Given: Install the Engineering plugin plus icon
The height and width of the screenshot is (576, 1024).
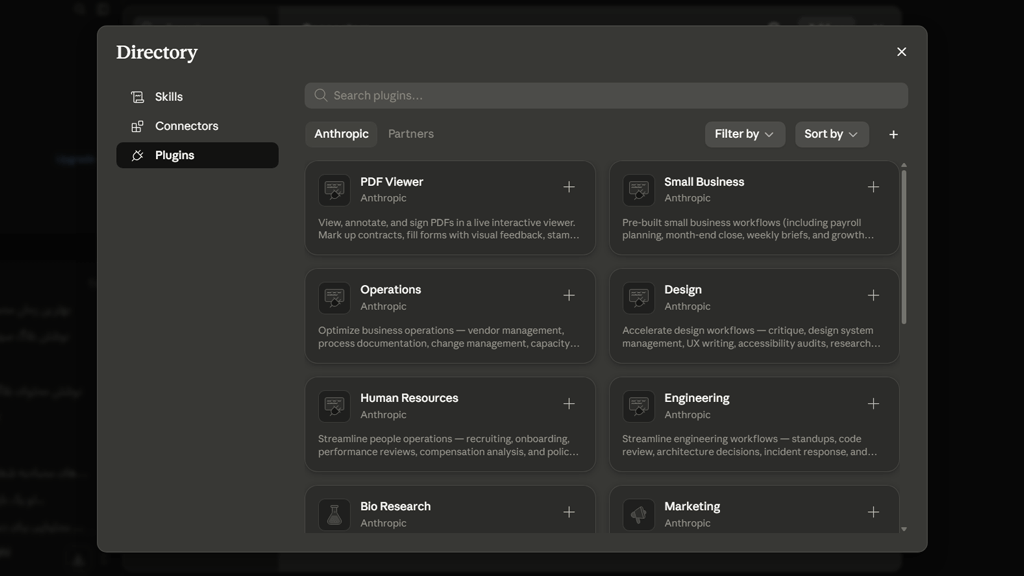Looking at the screenshot, I should tap(873, 404).
